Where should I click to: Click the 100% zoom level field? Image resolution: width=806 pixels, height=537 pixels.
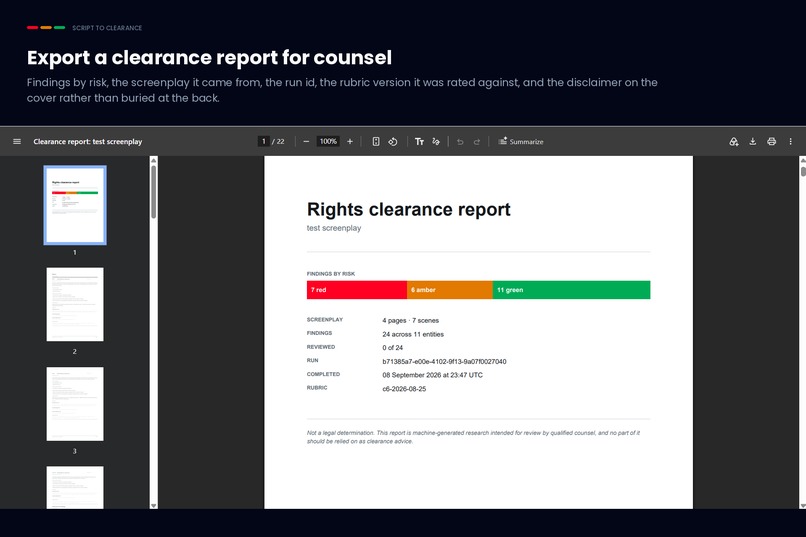328,141
